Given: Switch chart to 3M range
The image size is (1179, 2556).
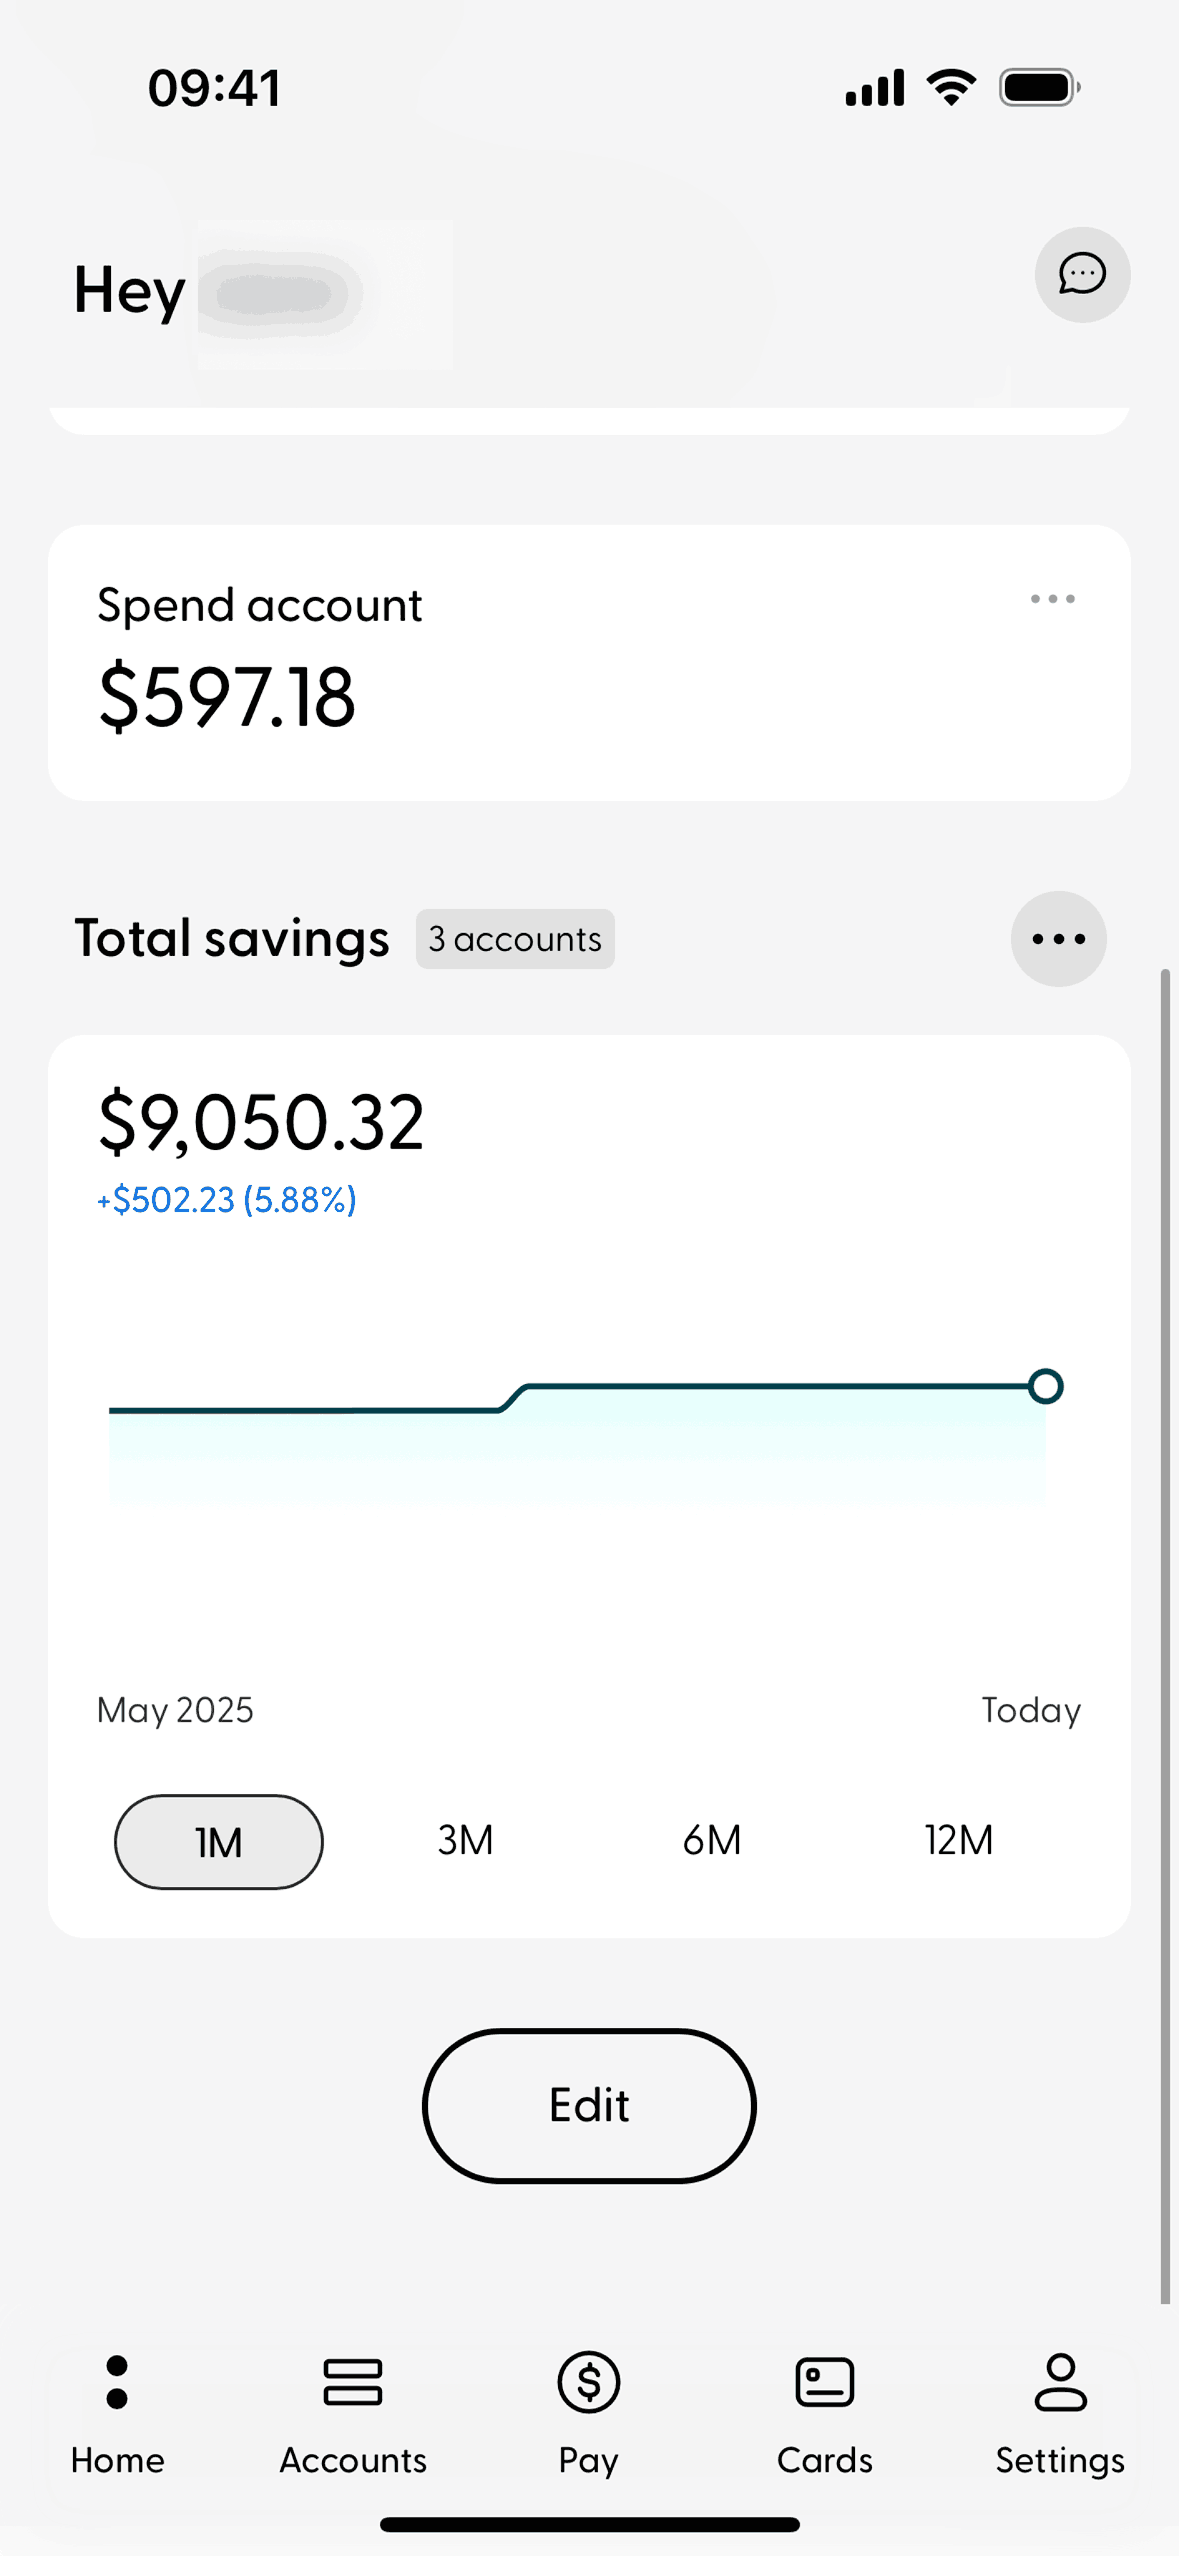Looking at the screenshot, I should pyautogui.click(x=465, y=1840).
